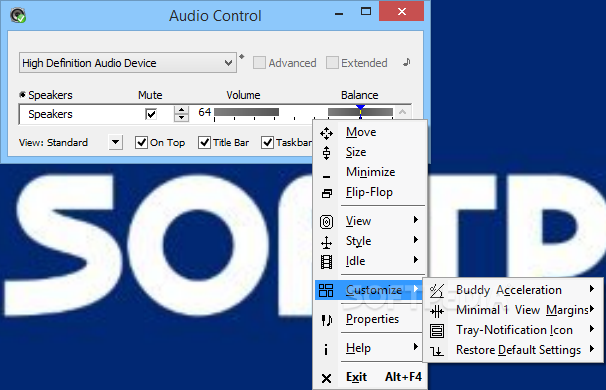The image size is (606, 390).
Task: Click the Speakers column header
Action: coord(50,95)
